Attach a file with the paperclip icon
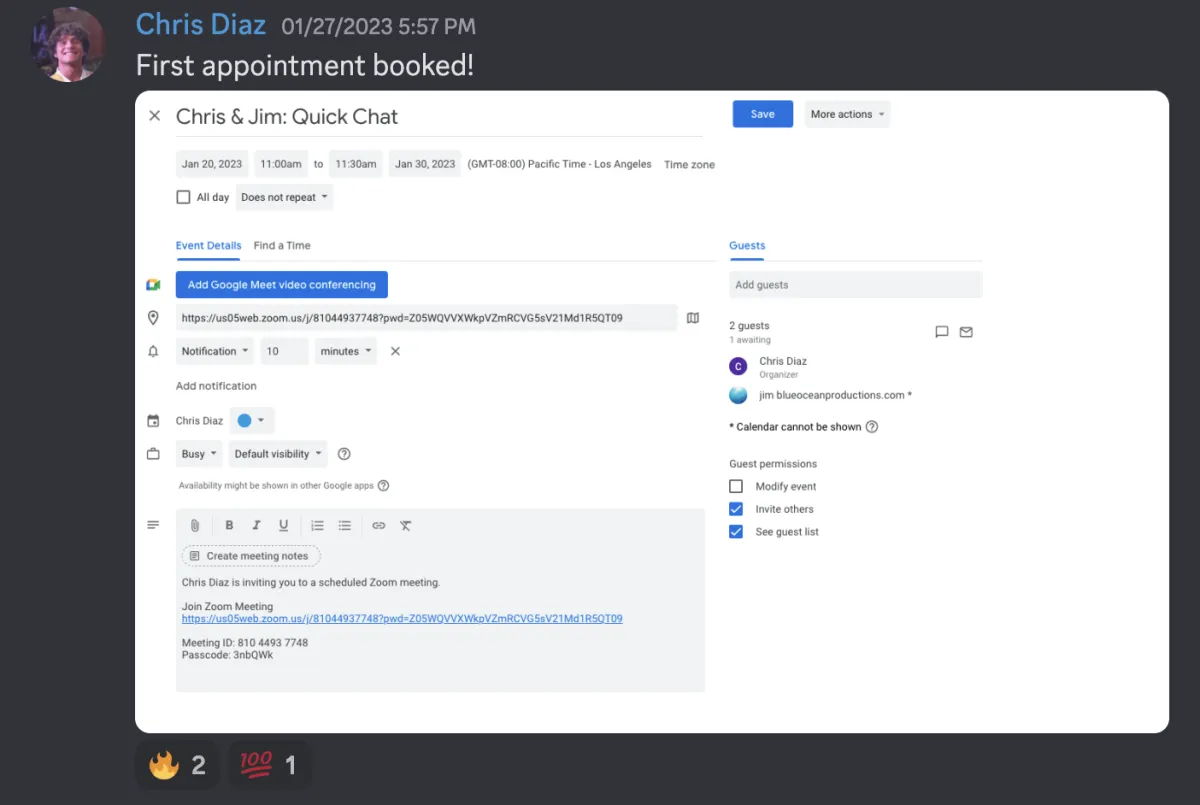1200x805 pixels. pyautogui.click(x=195, y=525)
